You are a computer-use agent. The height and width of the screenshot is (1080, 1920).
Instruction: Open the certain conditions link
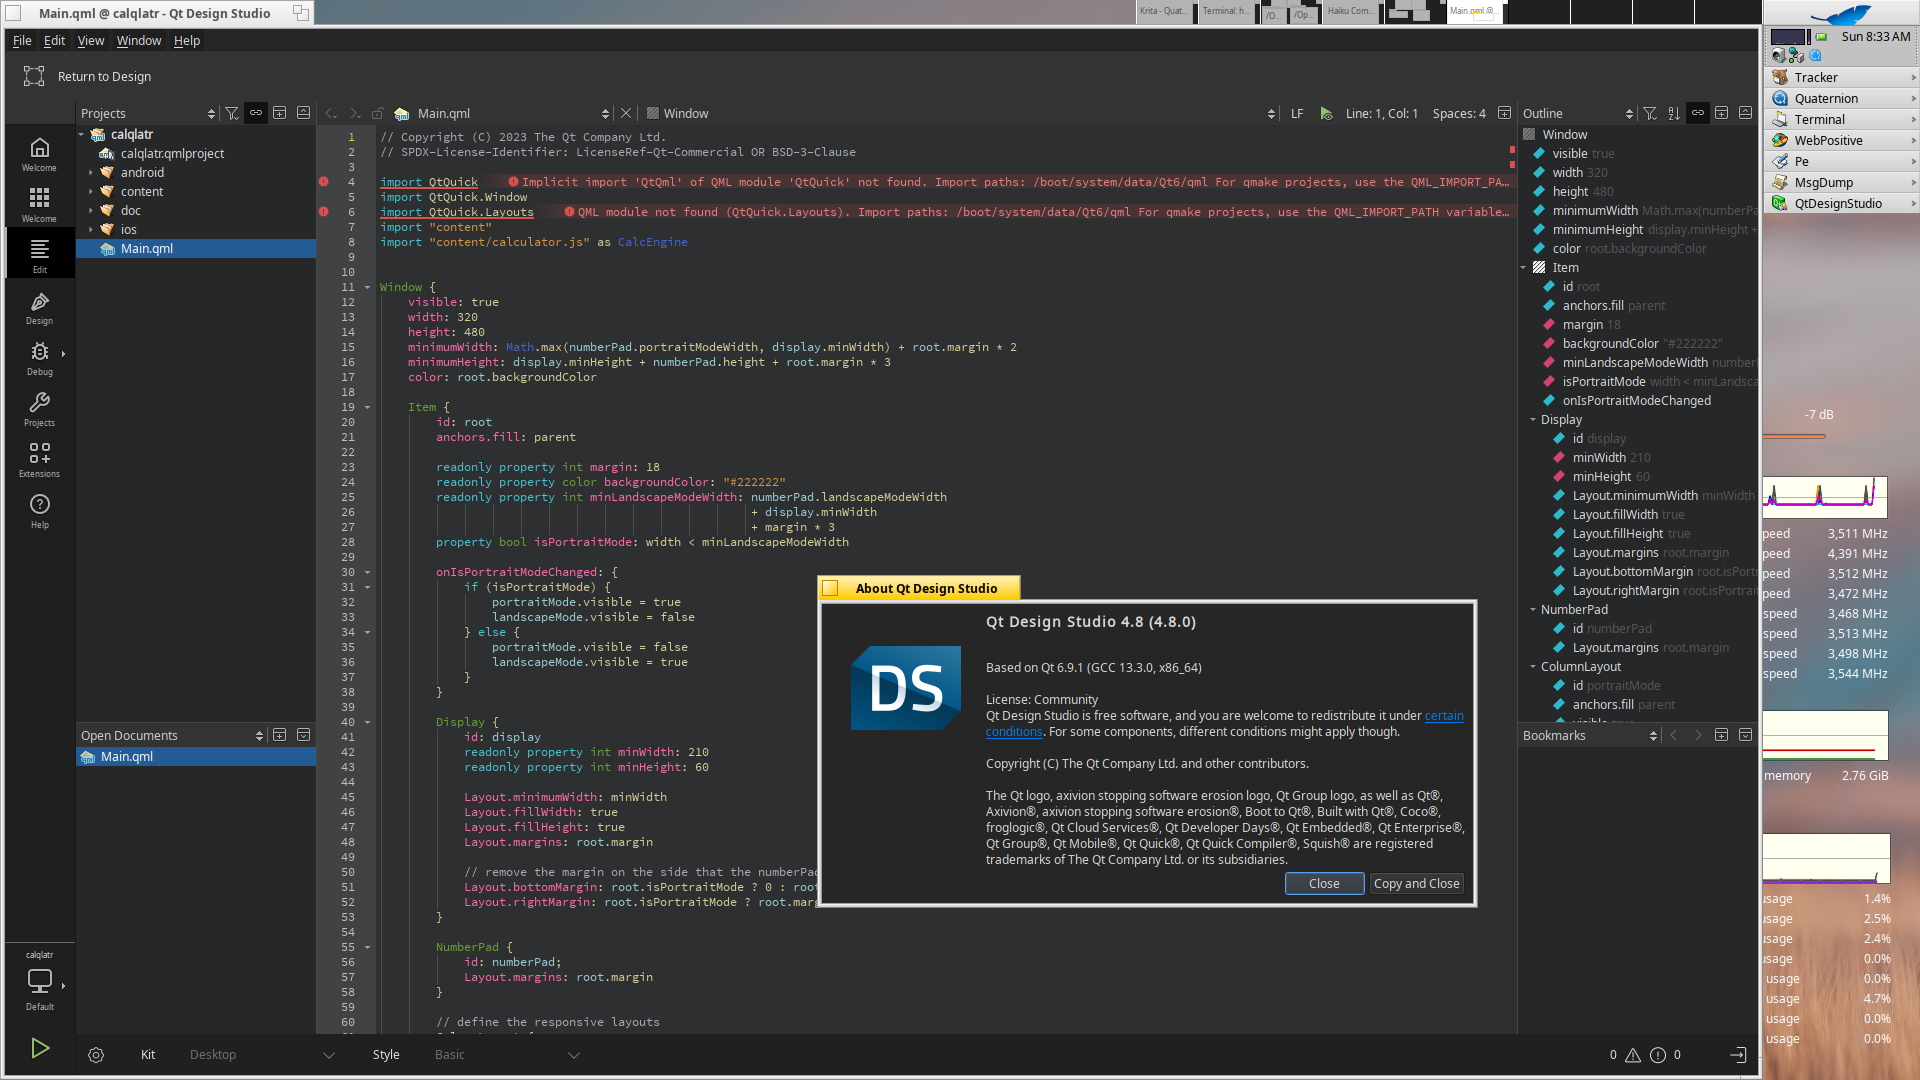tap(1443, 716)
